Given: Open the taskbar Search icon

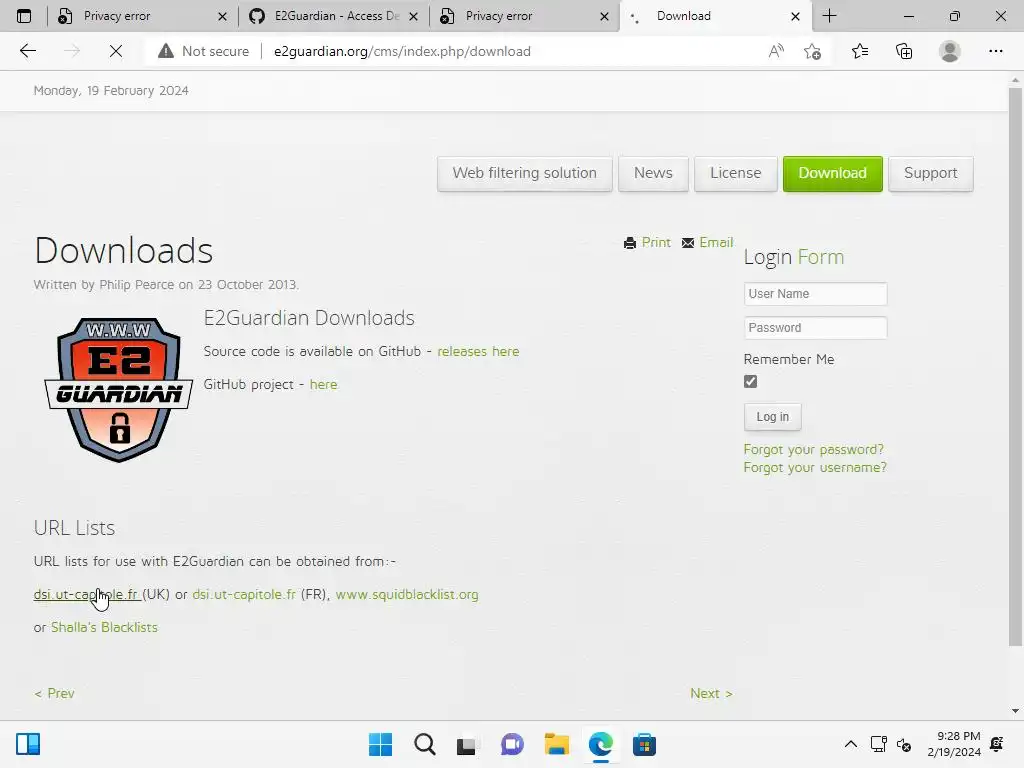Looking at the screenshot, I should 424,744.
